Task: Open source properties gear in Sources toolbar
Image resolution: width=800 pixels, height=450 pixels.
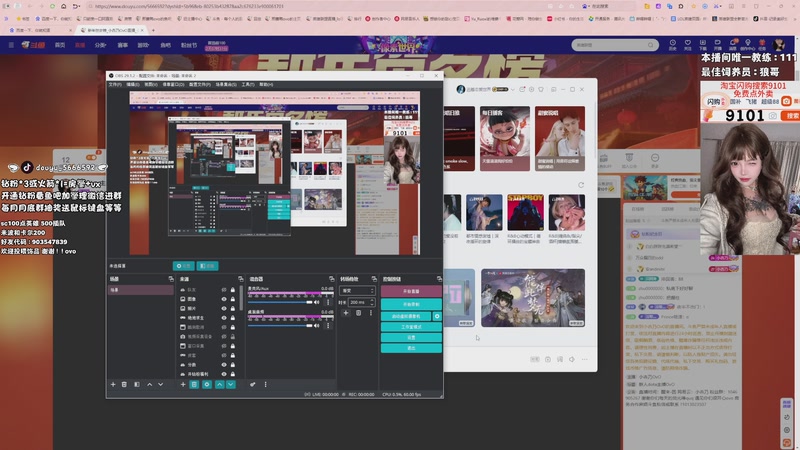Action: click(x=207, y=384)
